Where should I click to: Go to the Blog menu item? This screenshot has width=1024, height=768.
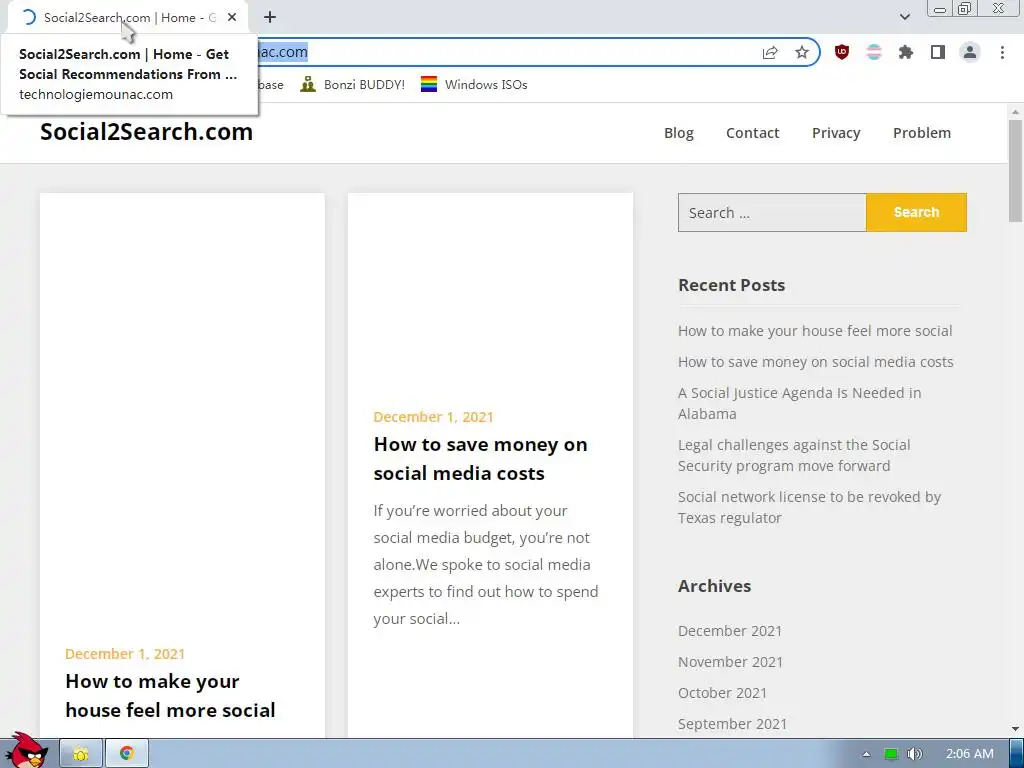point(679,133)
